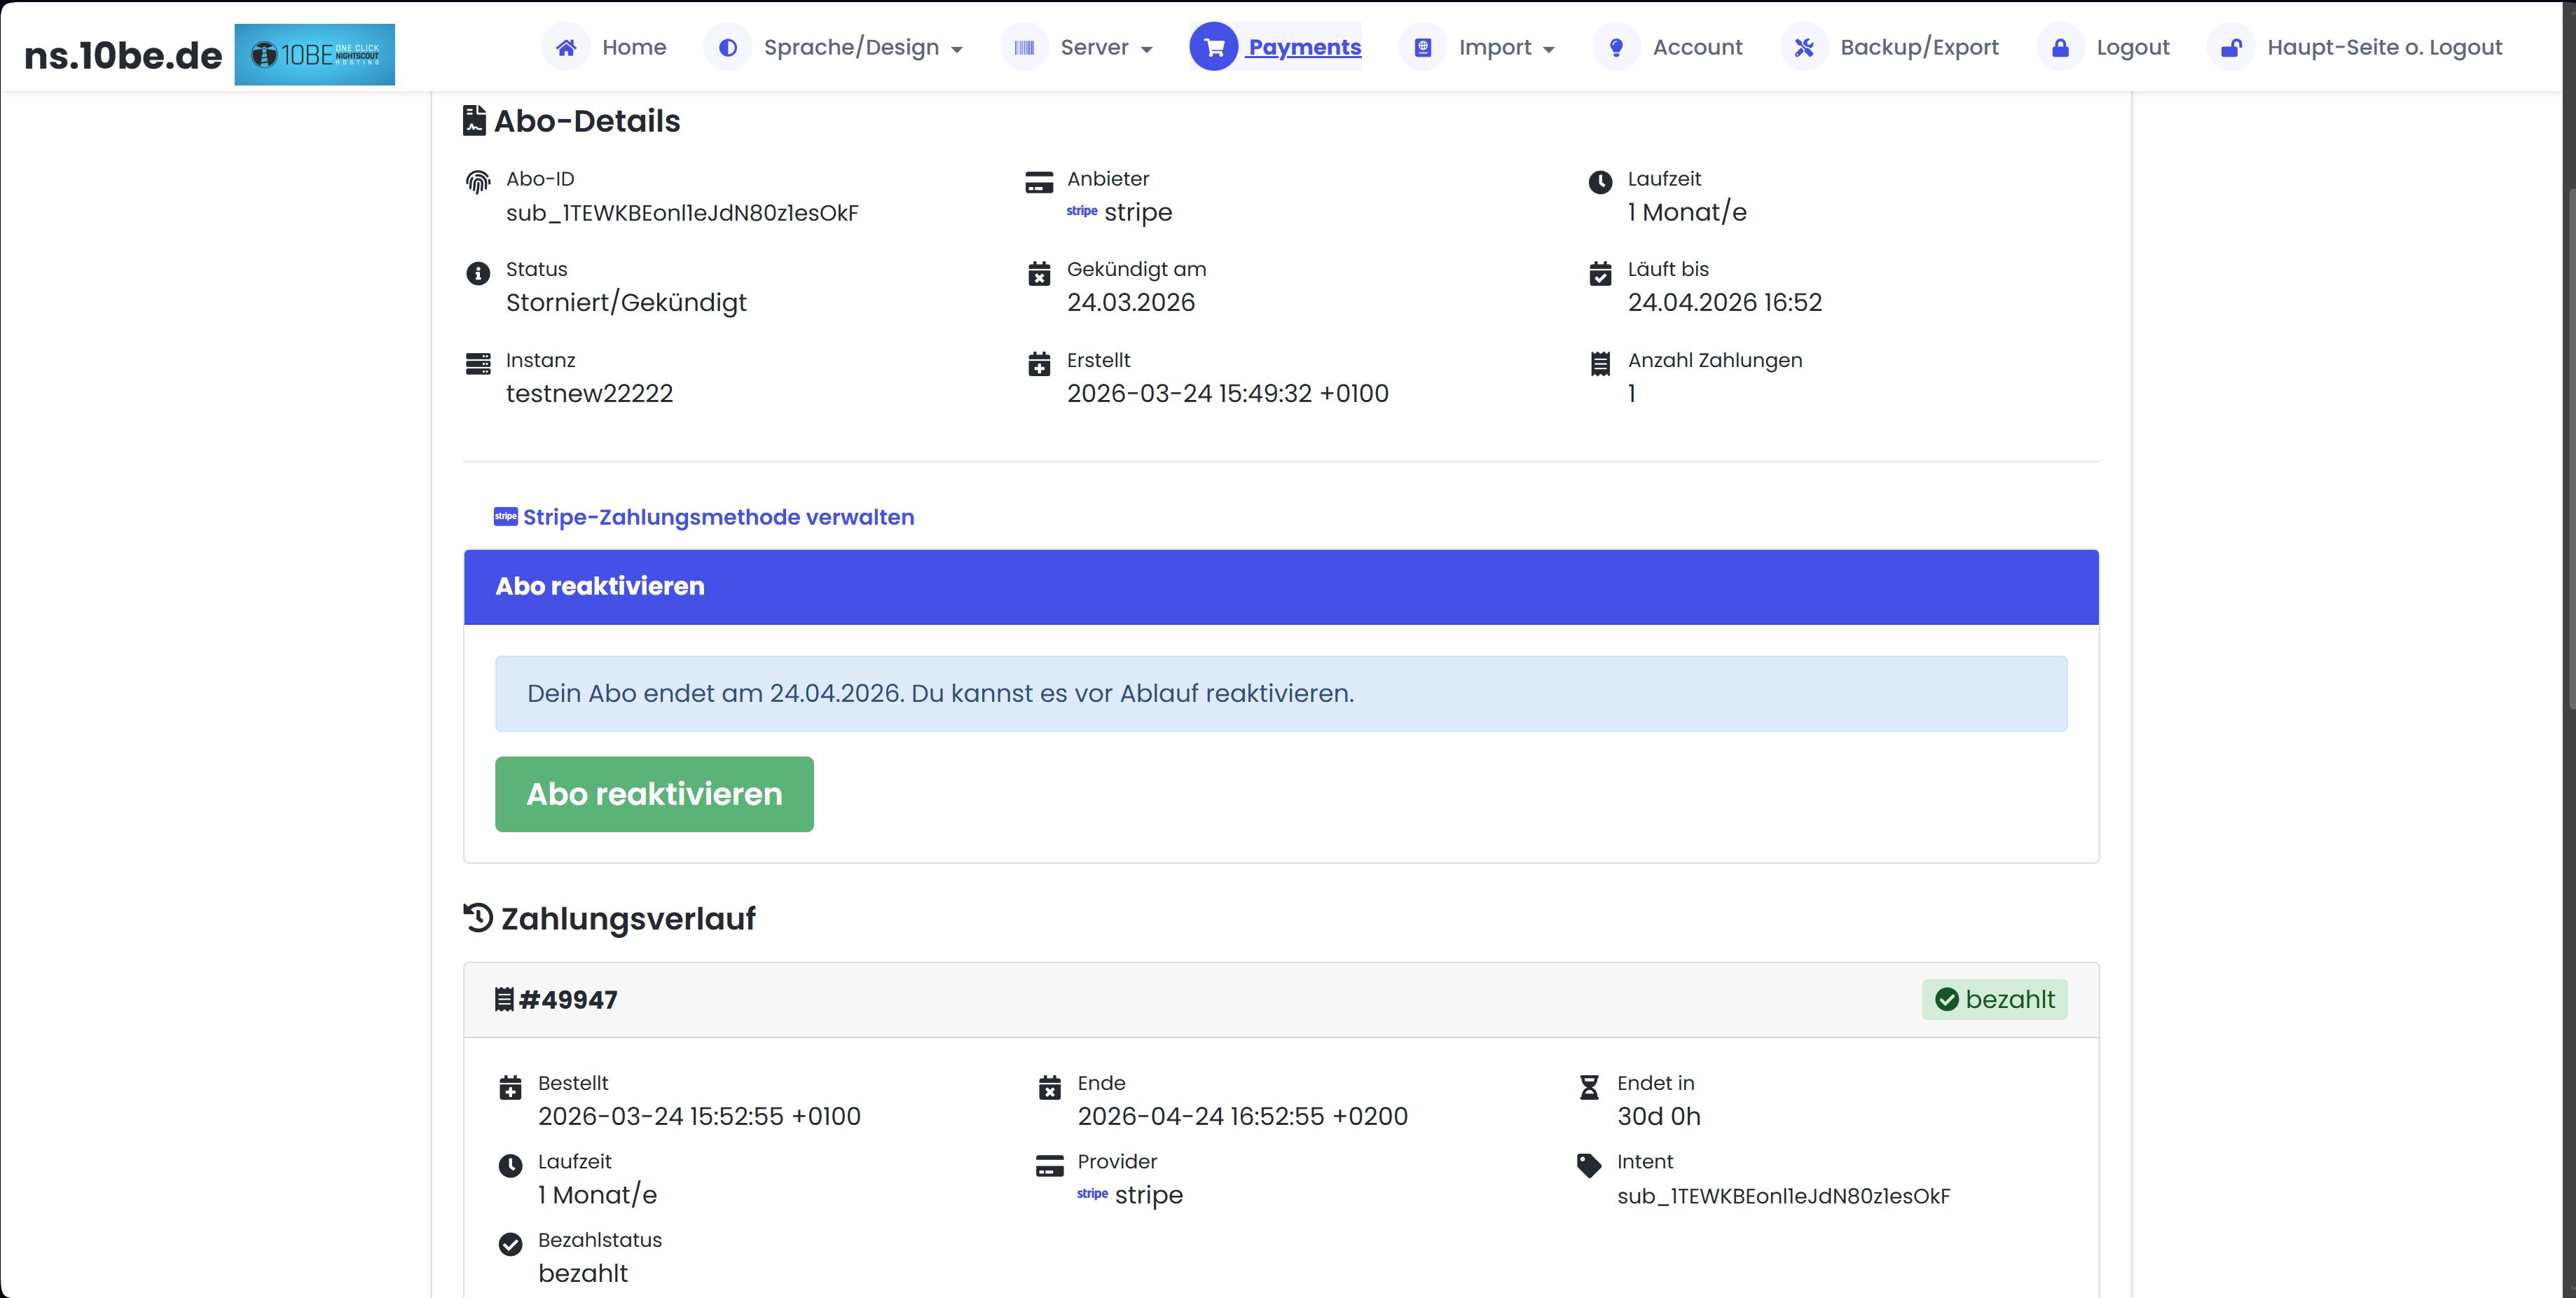Click the open-lock icon for Haupt-Seite
The width and height of the screenshot is (2576, 1298).
click(2231, 47)
